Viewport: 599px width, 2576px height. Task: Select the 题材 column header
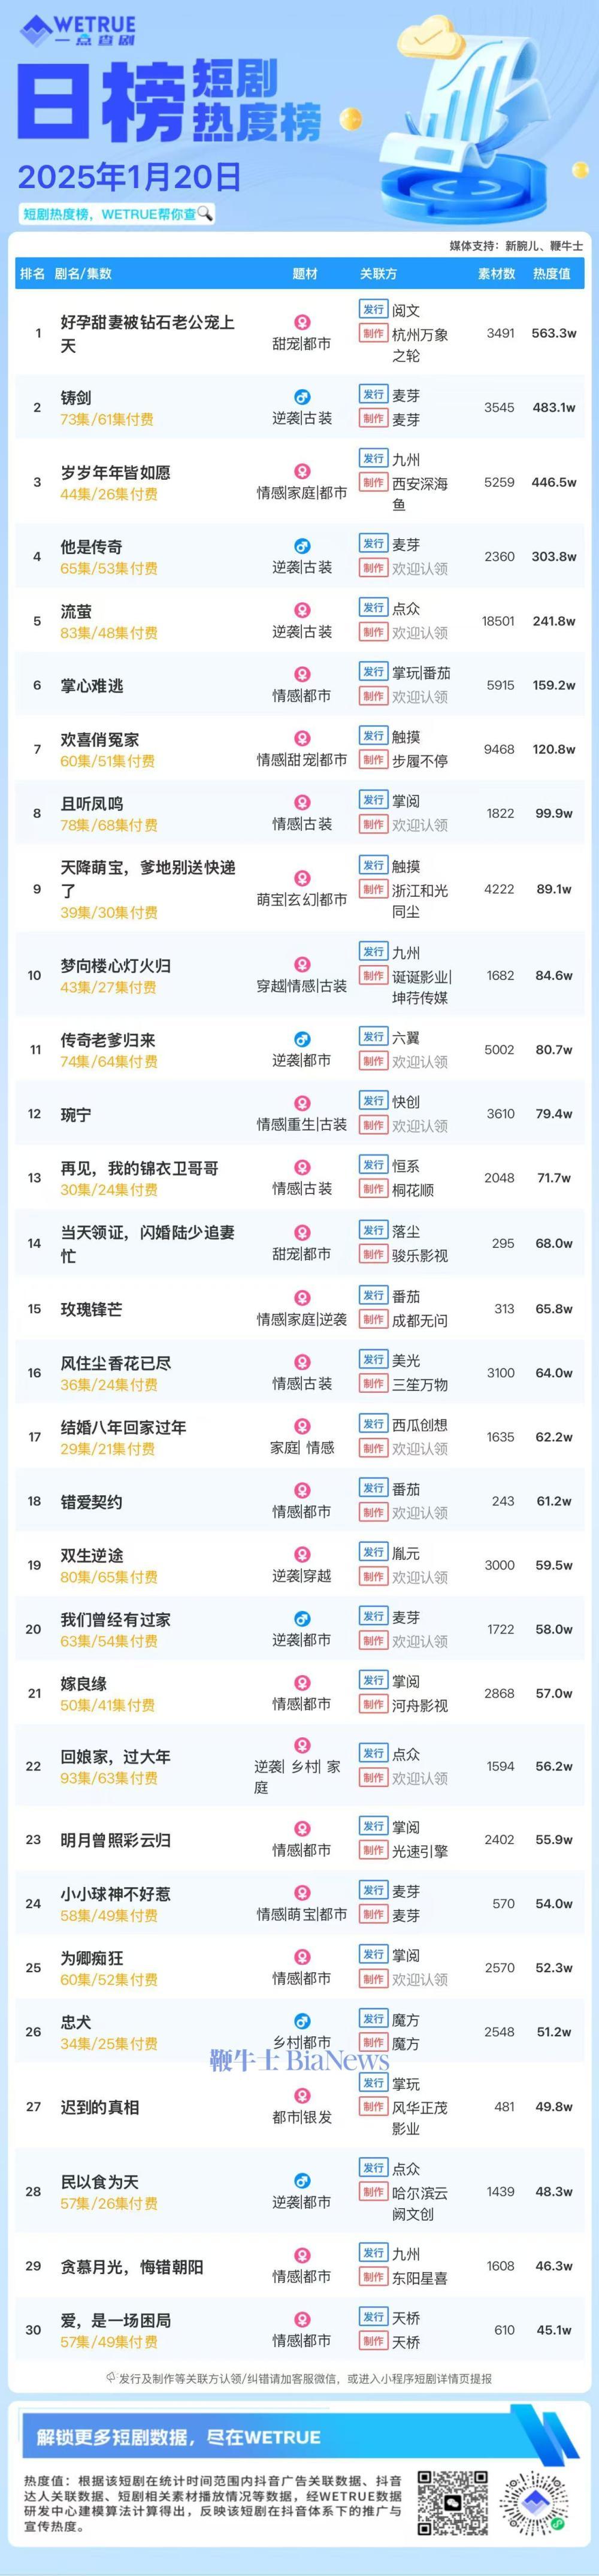(x=305, y=274)
